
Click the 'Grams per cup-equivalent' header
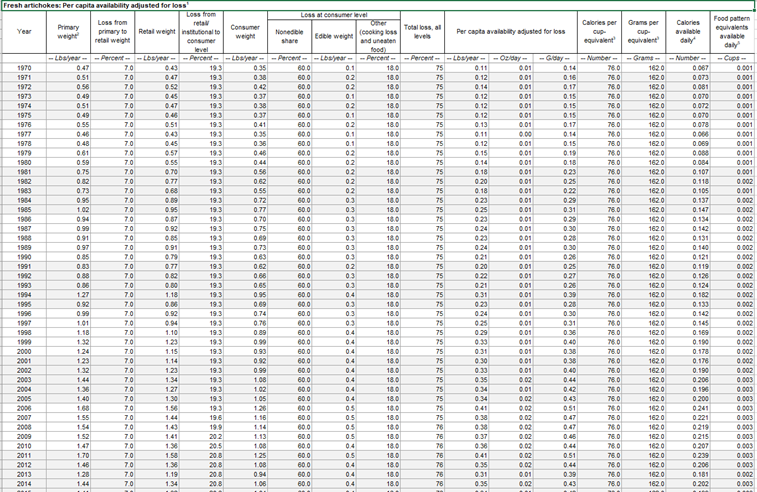coord(644,32)
